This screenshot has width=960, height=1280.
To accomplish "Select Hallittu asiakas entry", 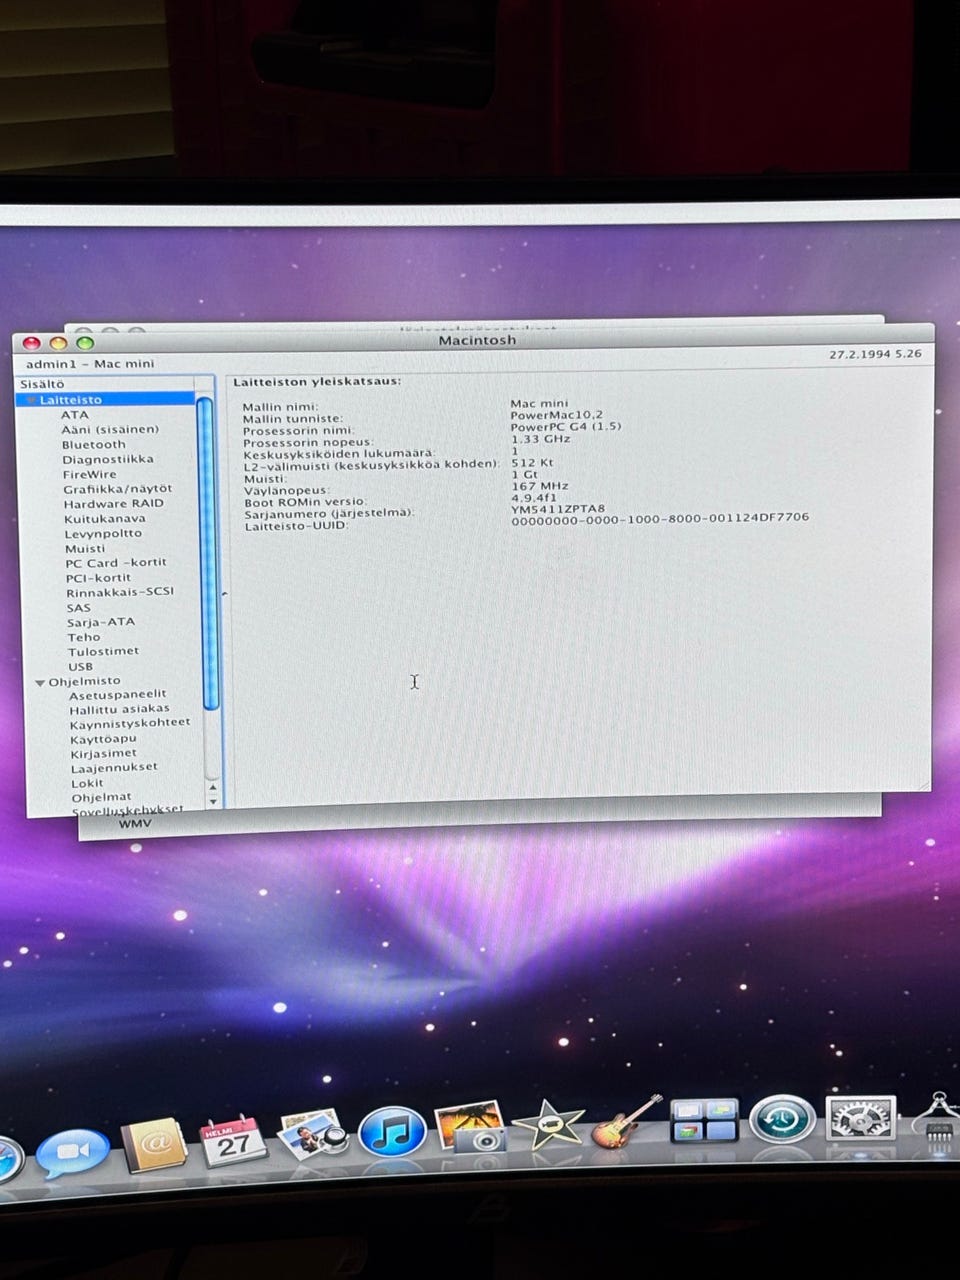I will (x=120, y=708).
